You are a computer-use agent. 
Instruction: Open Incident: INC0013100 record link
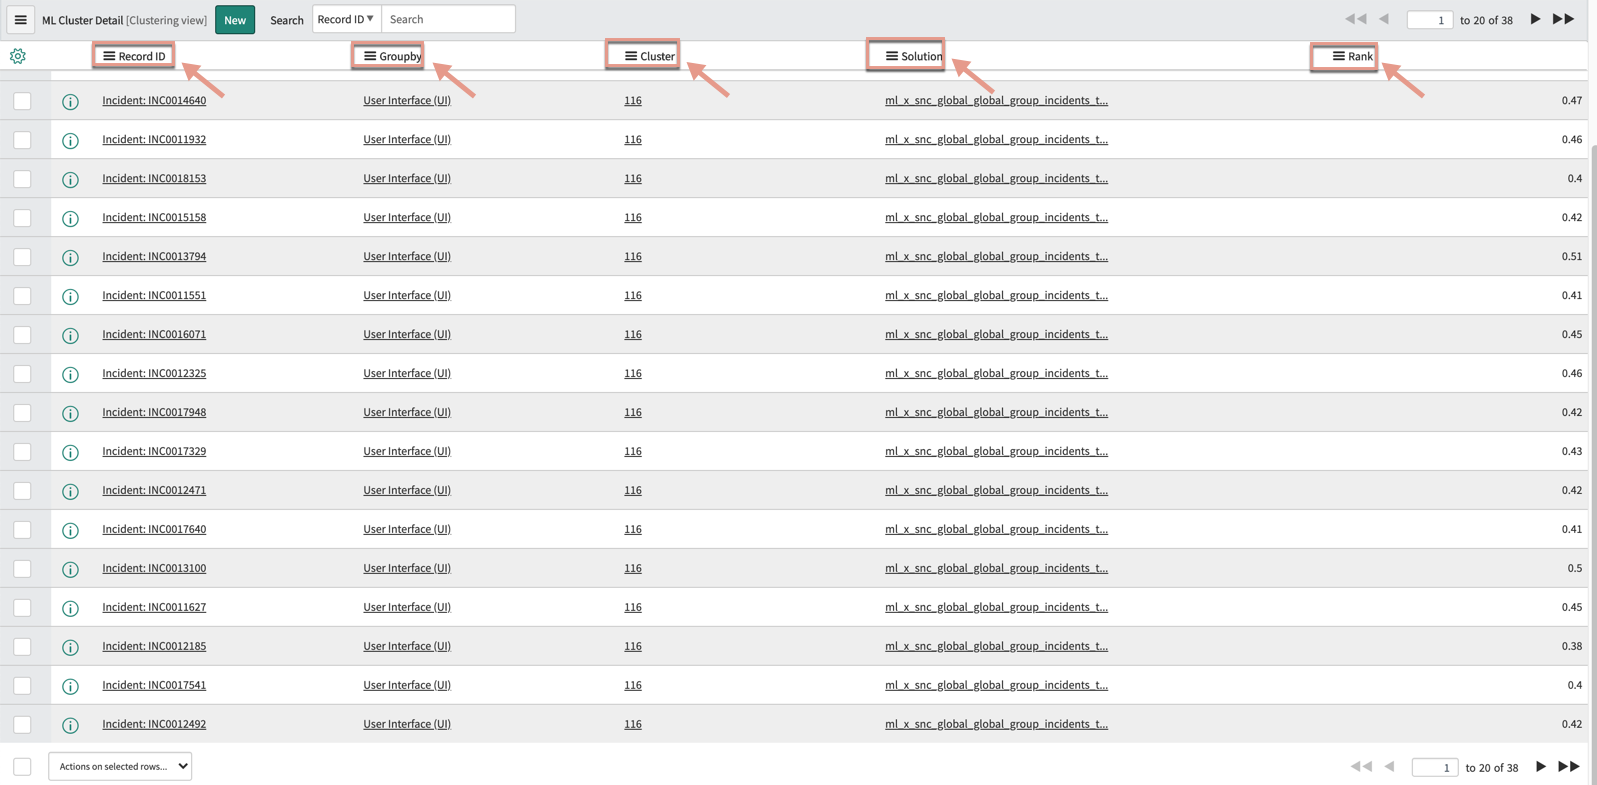click(x=154, y=568)
